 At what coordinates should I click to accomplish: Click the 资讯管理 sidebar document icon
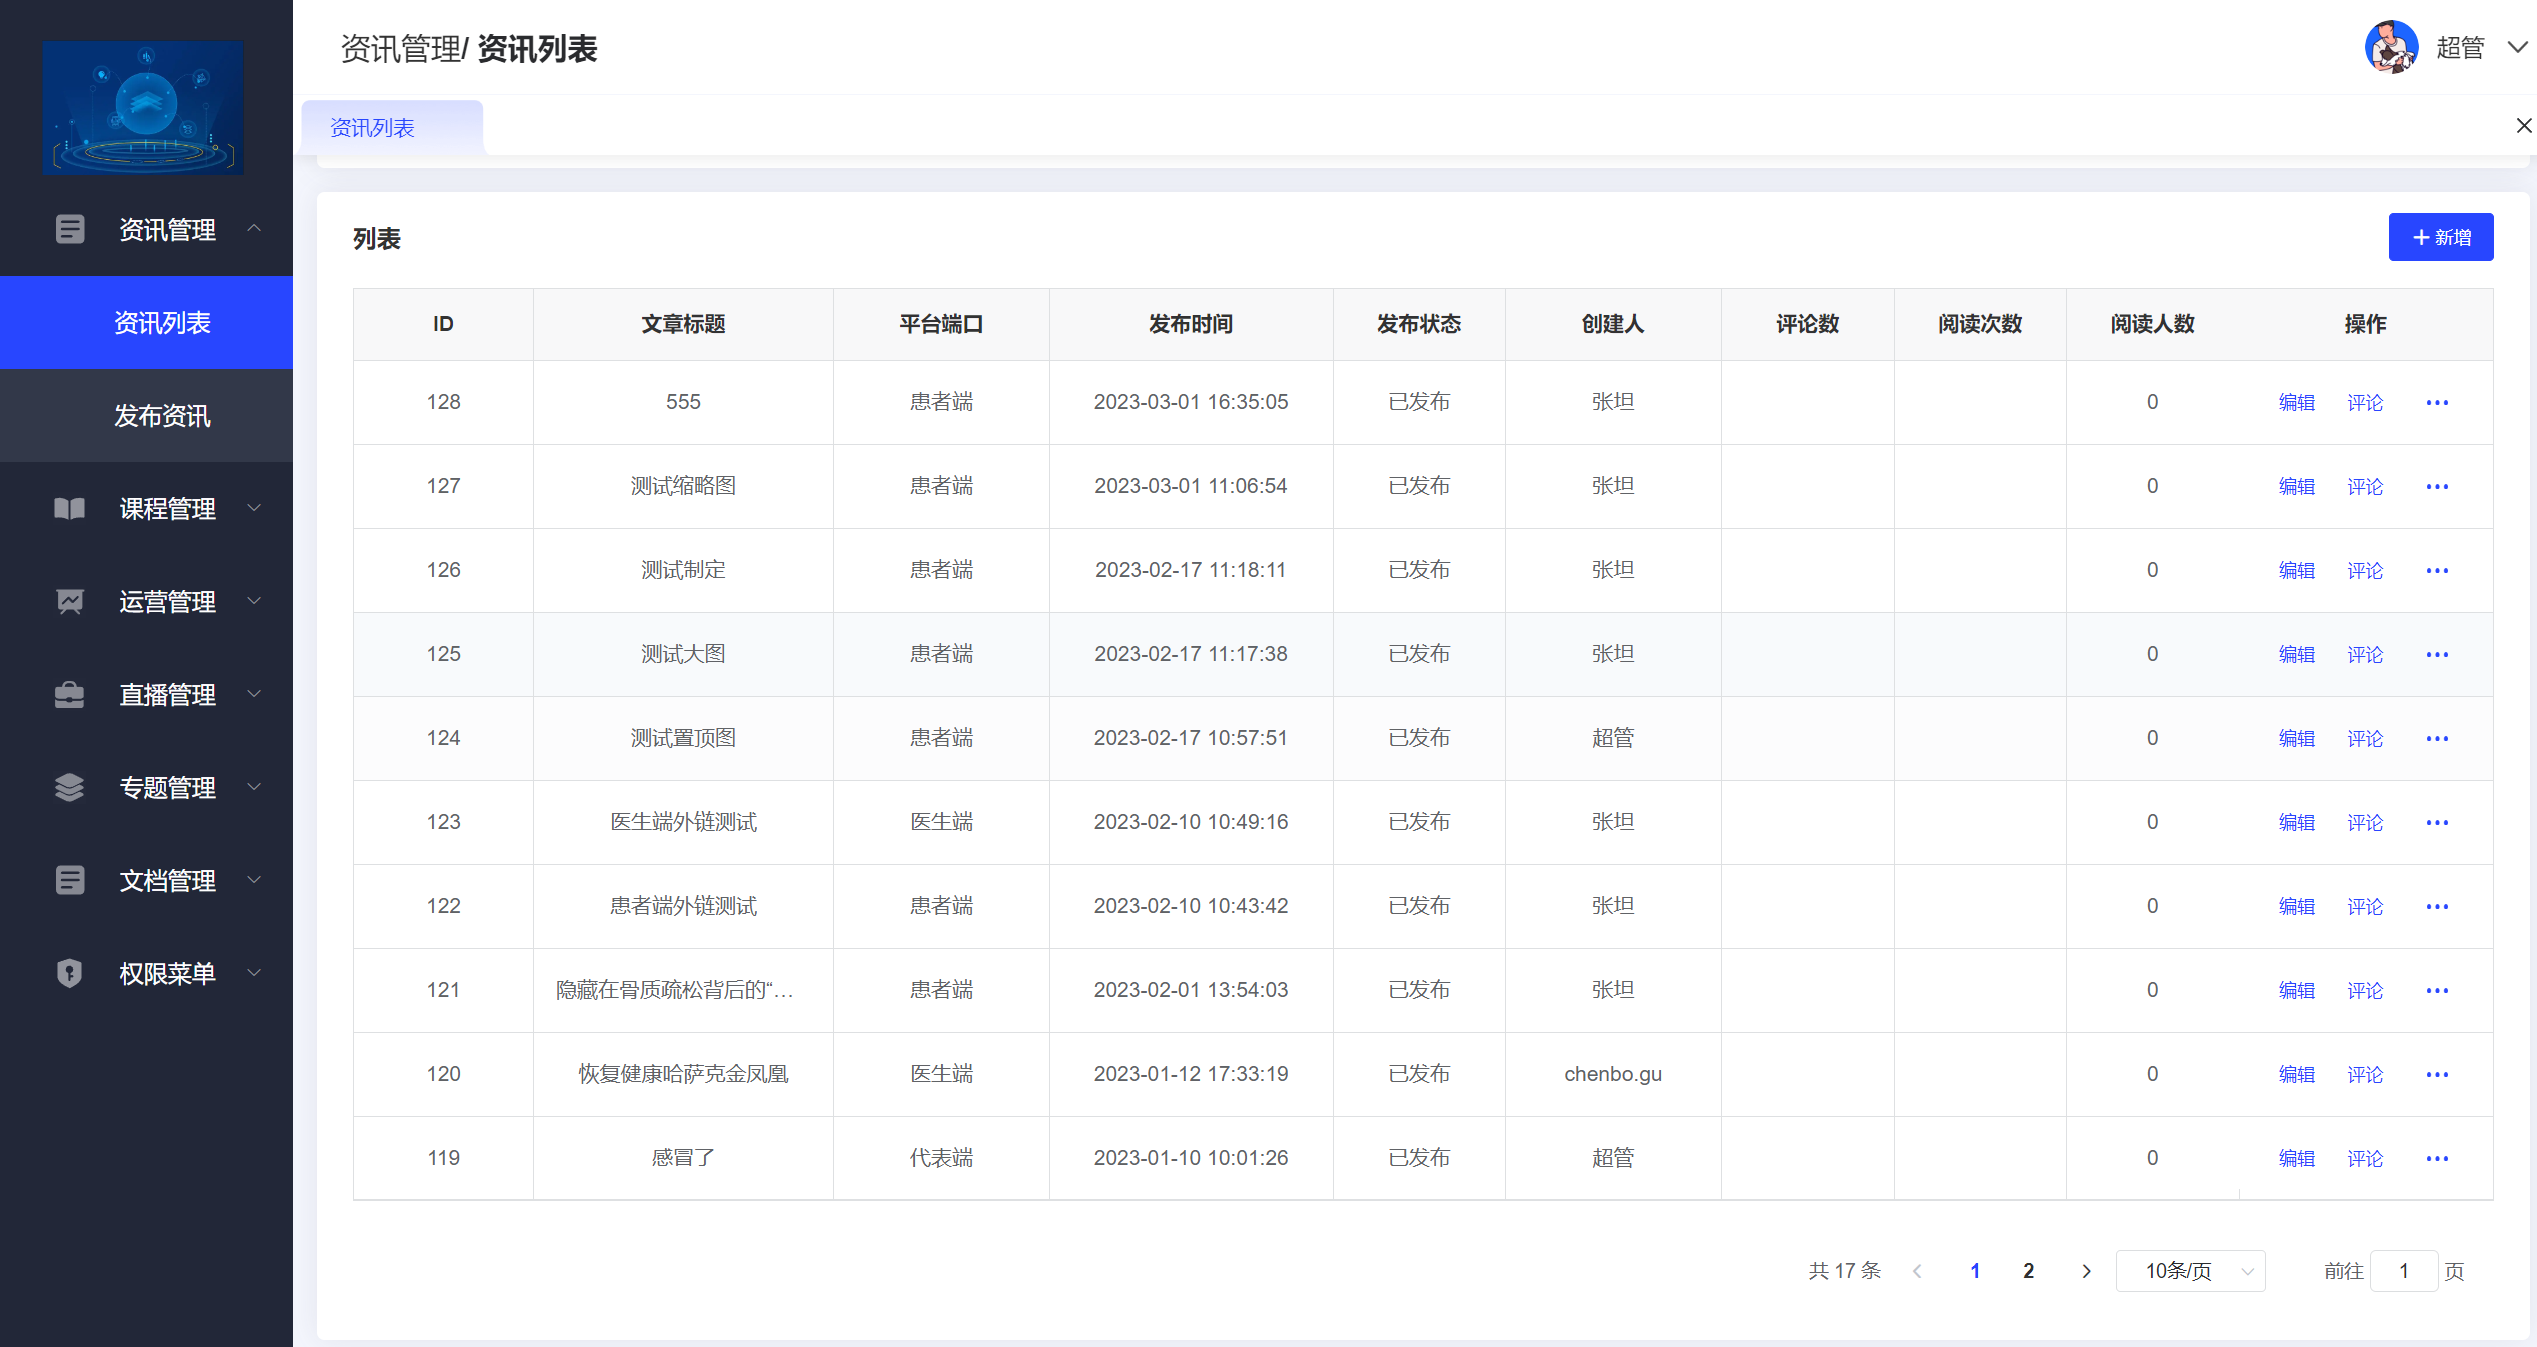70,229
